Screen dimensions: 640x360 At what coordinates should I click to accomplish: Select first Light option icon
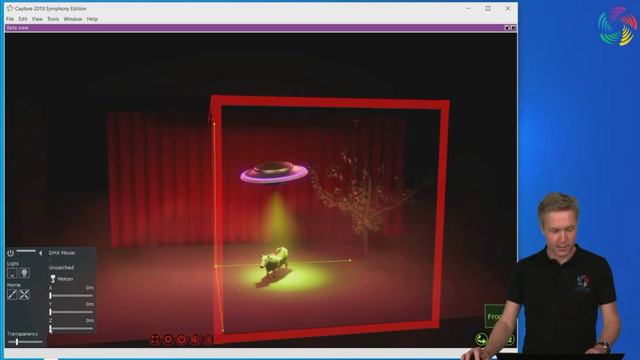click(12, 273)
